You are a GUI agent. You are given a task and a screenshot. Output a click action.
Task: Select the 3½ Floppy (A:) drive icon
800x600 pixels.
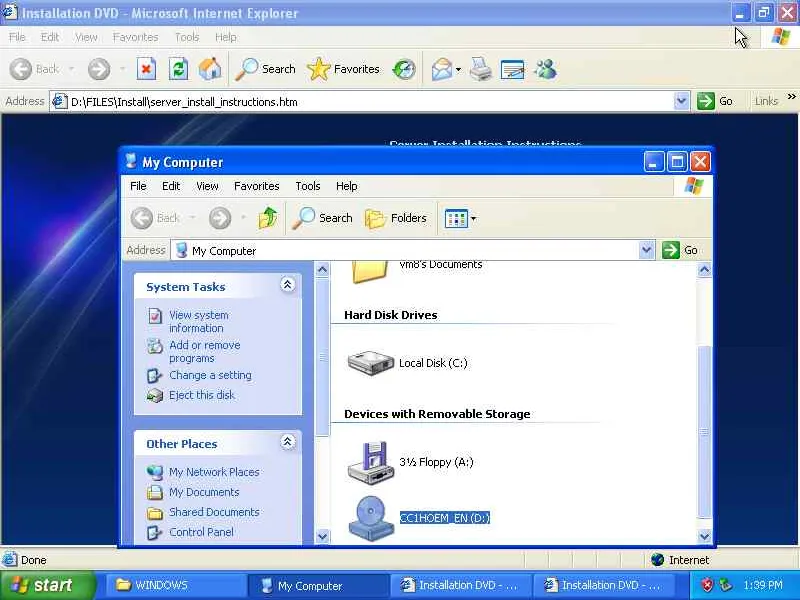pyautogui.click(x=371, y=462)
